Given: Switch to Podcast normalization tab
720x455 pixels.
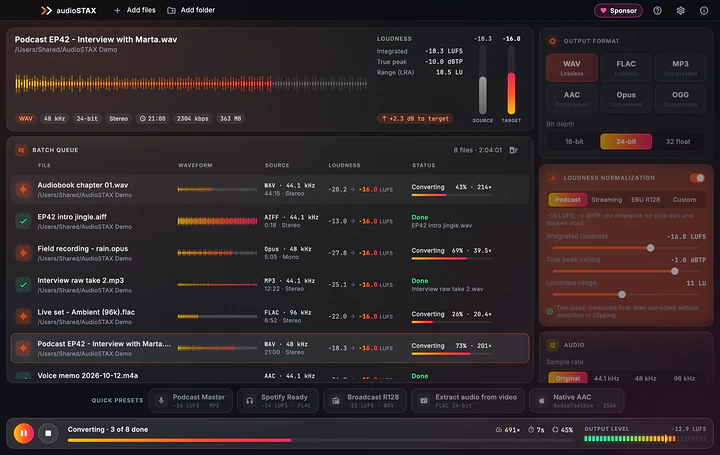Looking at the screenshot, I should [x=568, y=199].
